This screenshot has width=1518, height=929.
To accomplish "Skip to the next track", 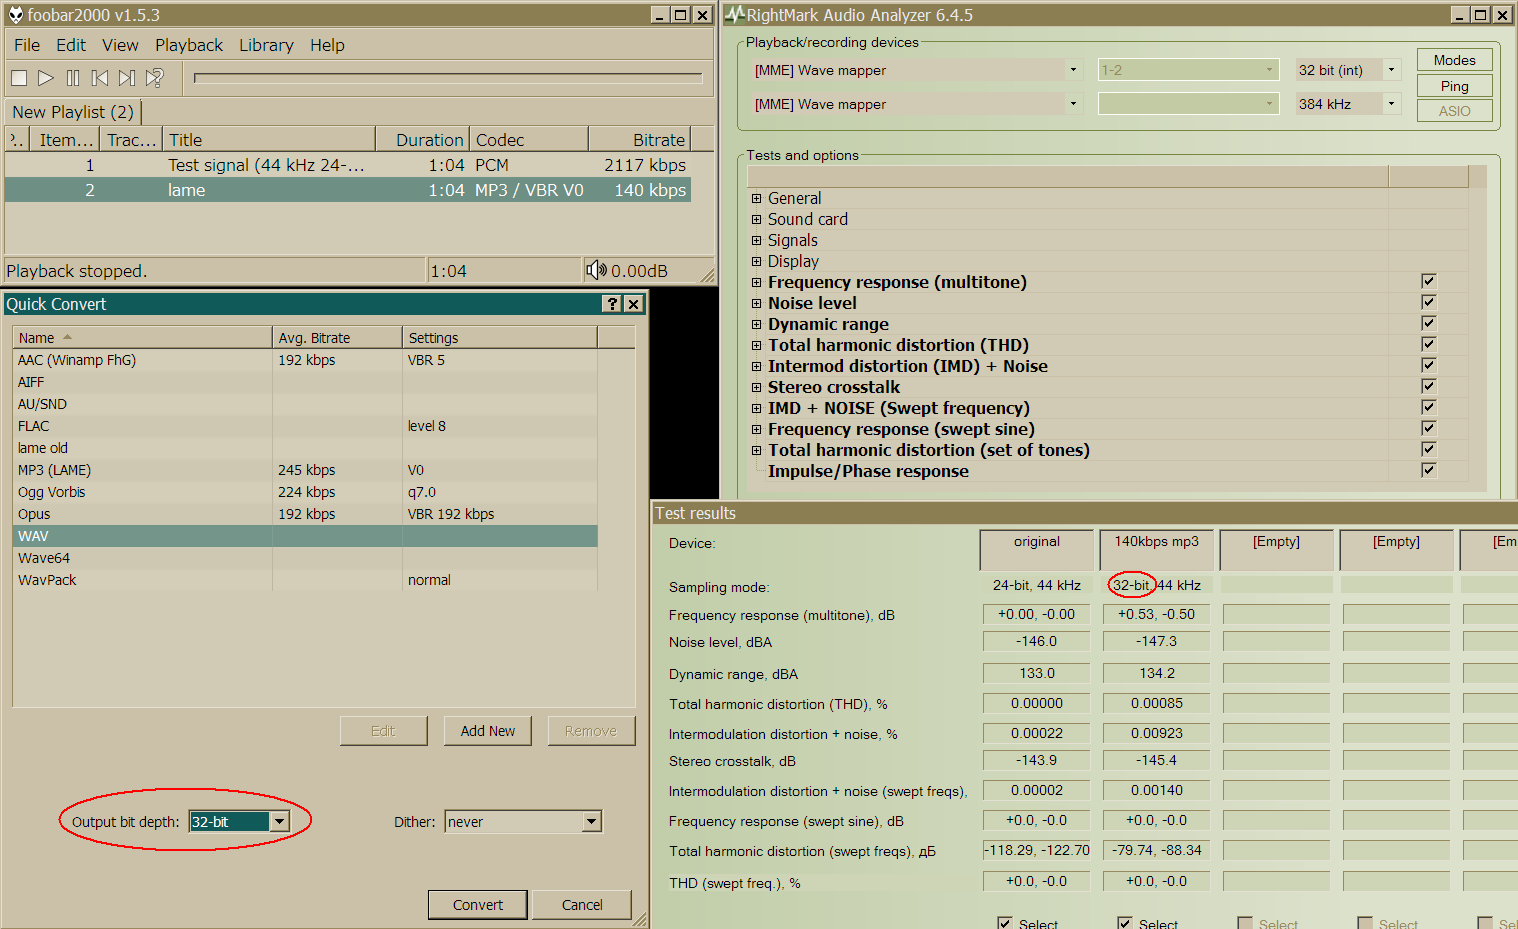I will click(127, 78).
